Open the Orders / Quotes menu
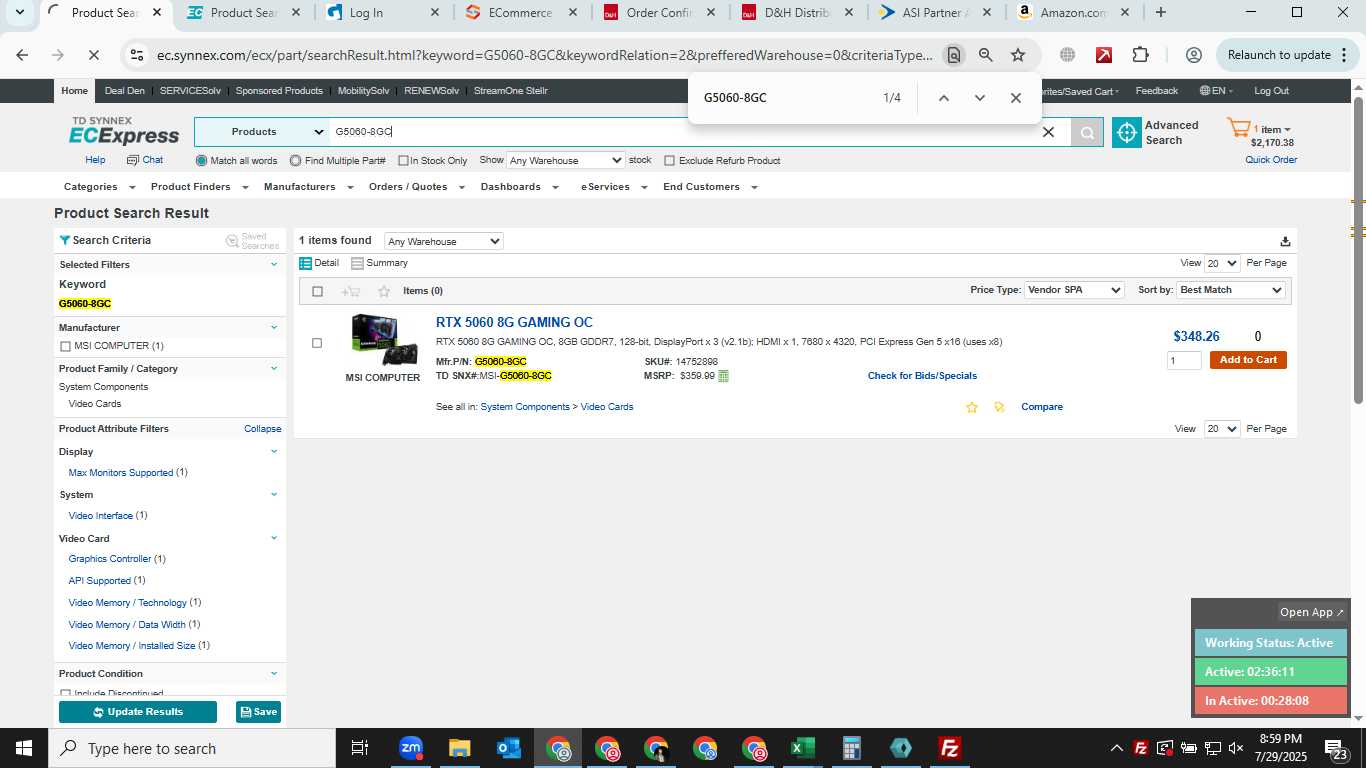Image resolution: width=1366 pixels, height=768 pixels. coord(416,187)
